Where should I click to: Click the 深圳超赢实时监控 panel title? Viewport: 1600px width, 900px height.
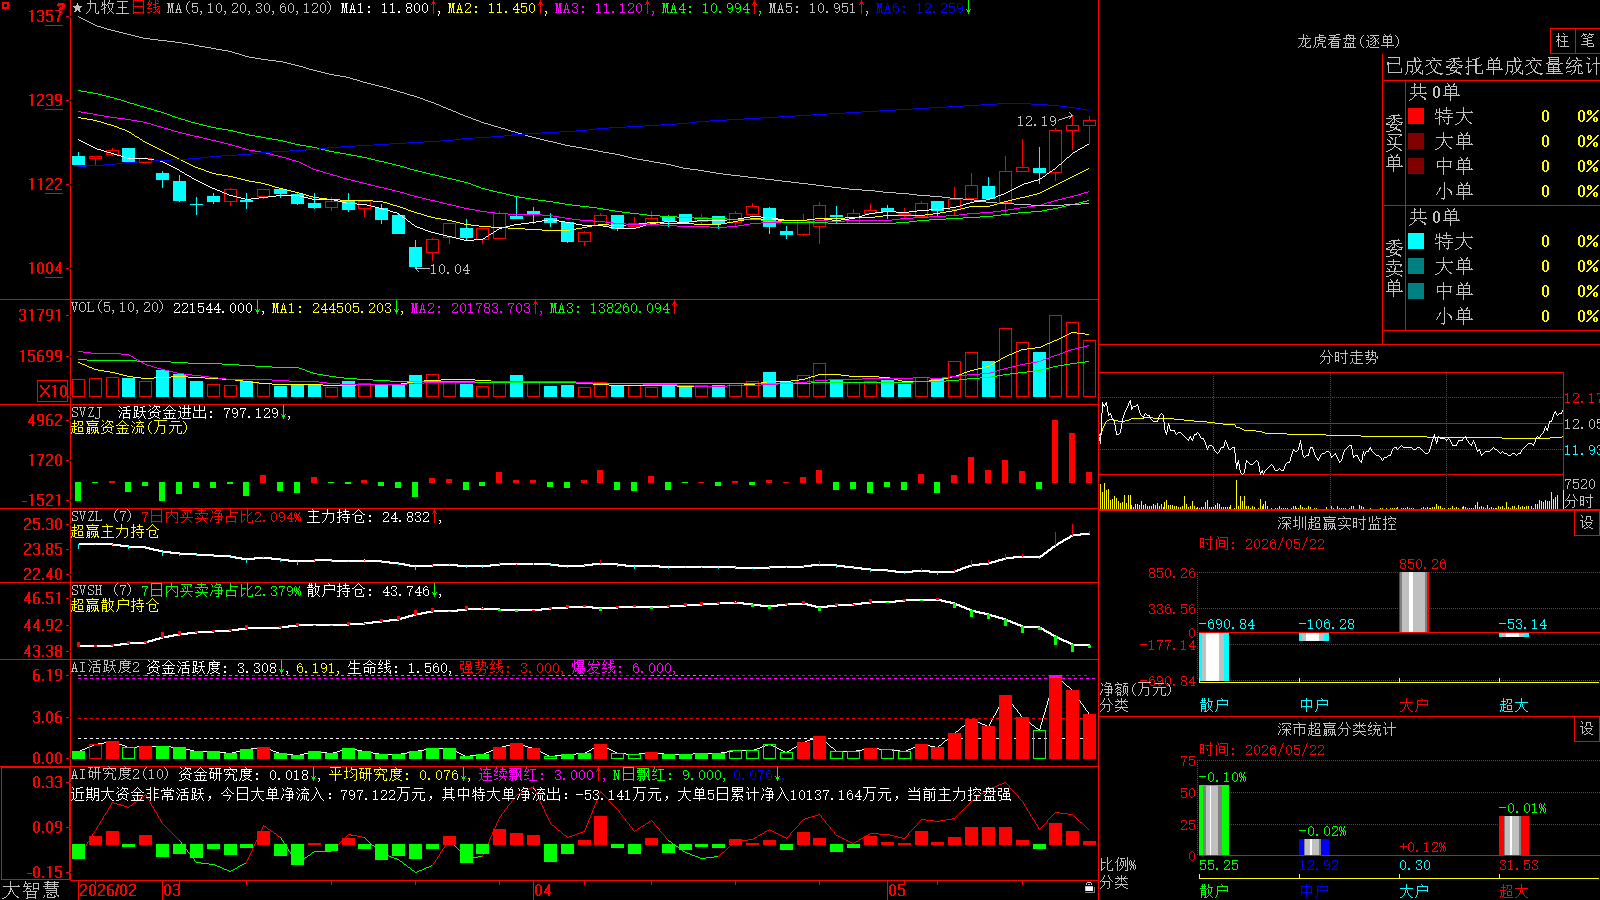(1336, 523)
